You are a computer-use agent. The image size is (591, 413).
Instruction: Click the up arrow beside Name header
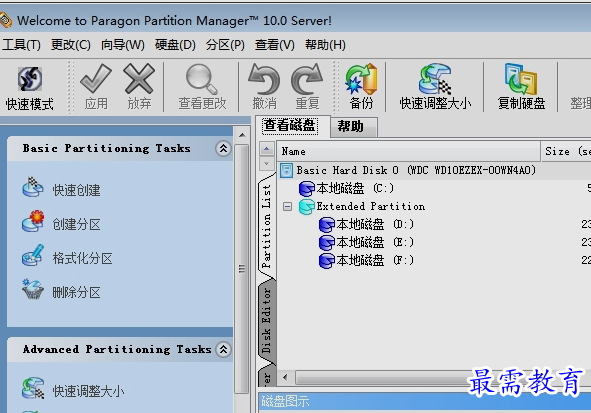point(266,149)
